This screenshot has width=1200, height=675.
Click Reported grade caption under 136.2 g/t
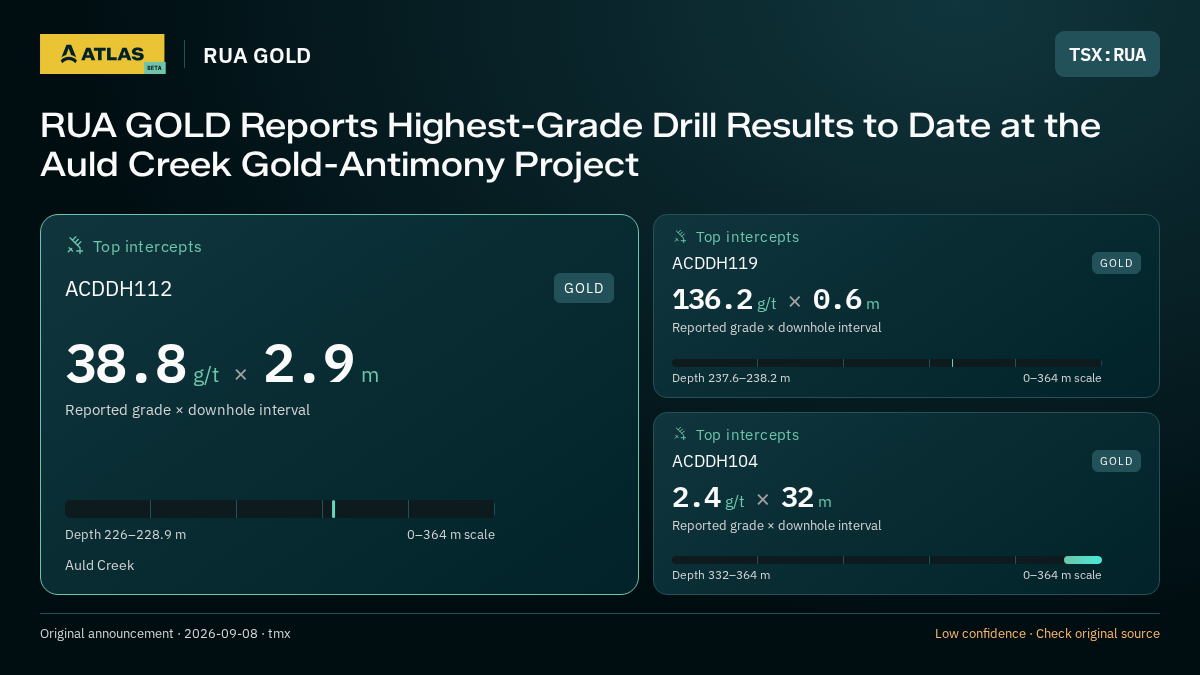click(776, 328)
